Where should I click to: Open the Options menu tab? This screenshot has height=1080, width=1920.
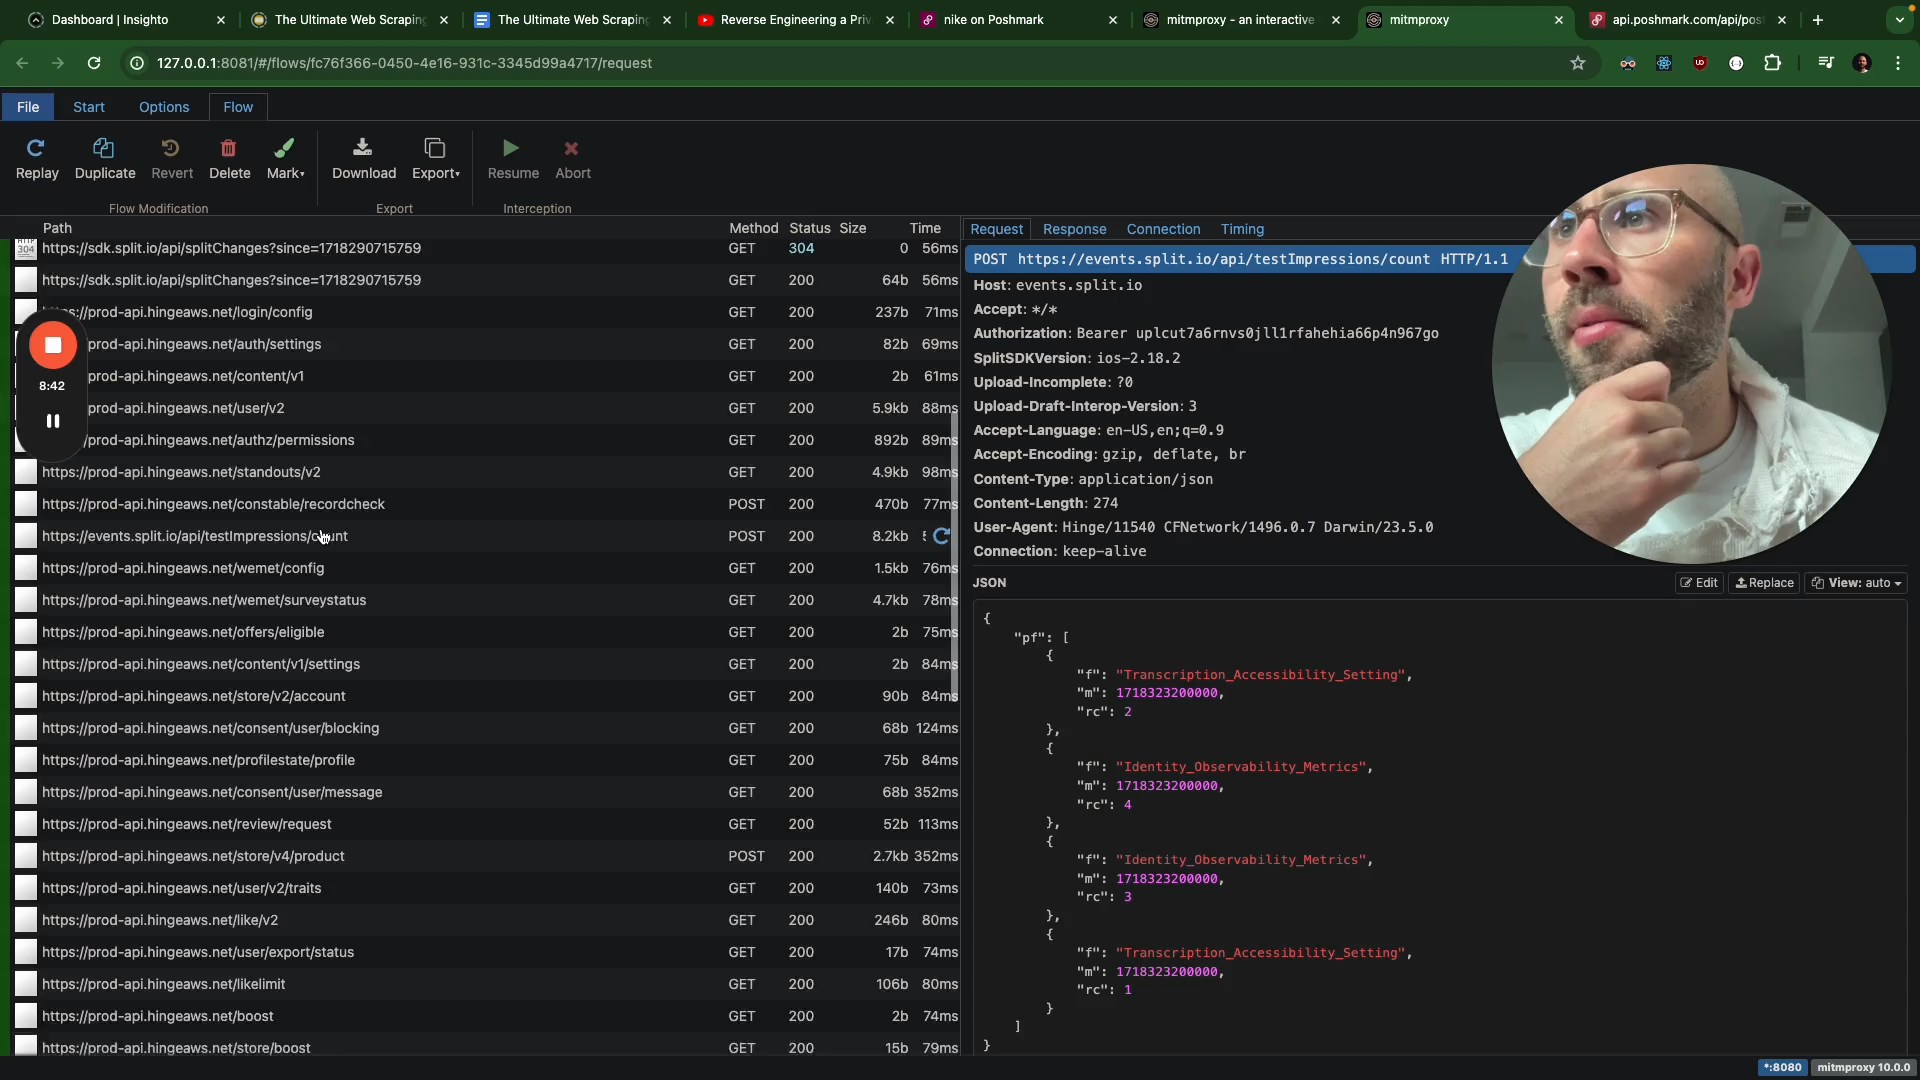(x=164, y=107)
